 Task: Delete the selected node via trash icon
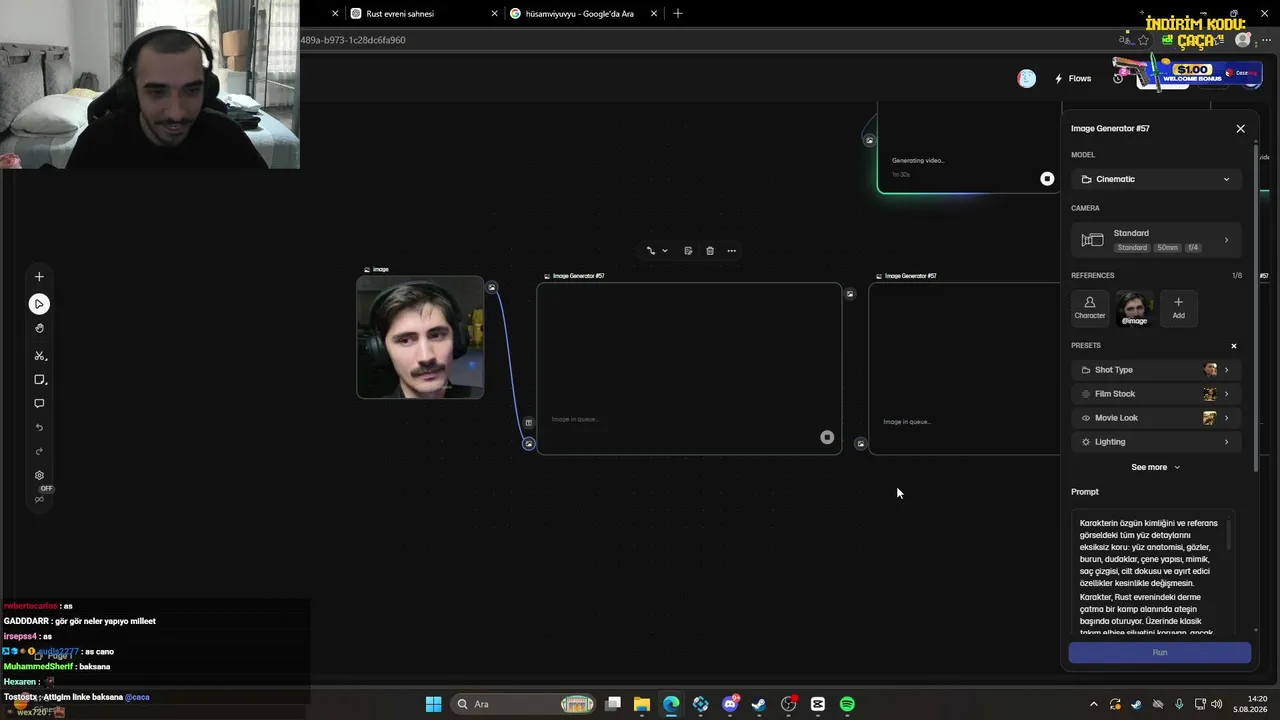[710, 251]
